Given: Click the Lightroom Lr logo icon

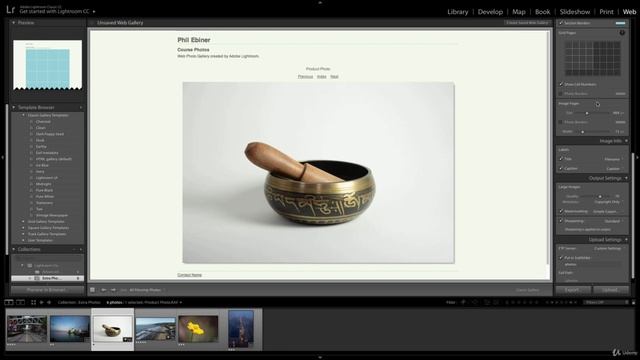Looking at the screenshot, I should [x=11, y=10].
